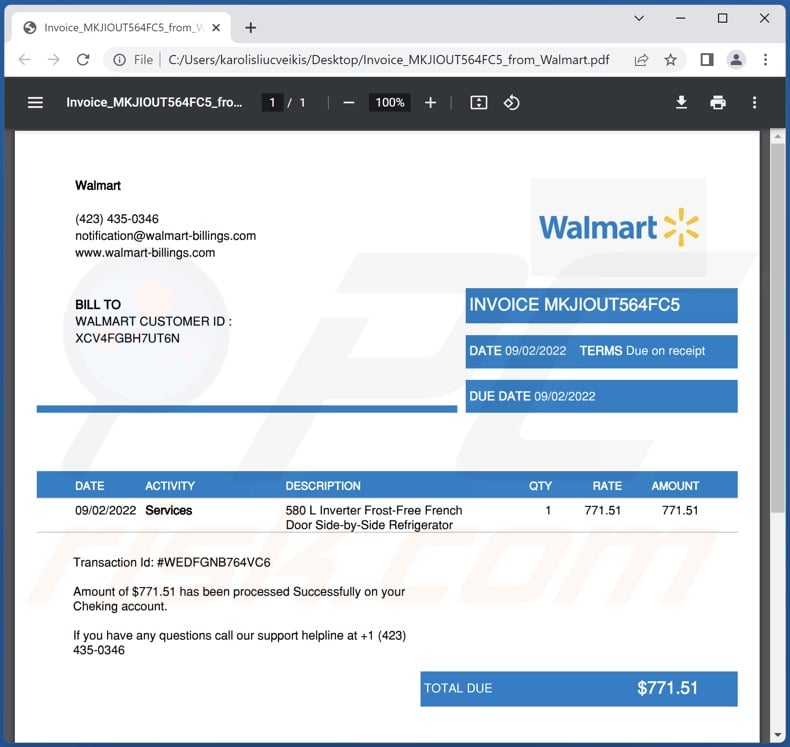Click the INVOICE MKJIOUT564FC5 heading
Image resolution: width=790 pixels, height=747 pixels.
coord(574,305)
